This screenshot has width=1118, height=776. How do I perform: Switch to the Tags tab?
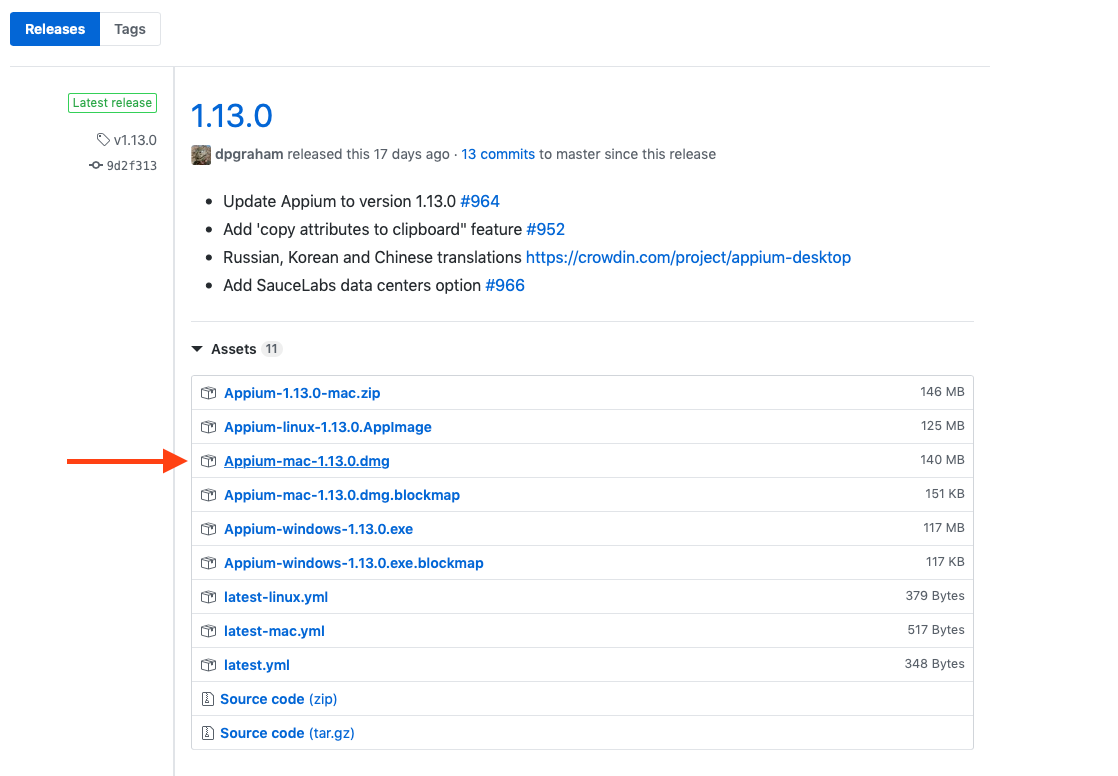click(130, 29)
